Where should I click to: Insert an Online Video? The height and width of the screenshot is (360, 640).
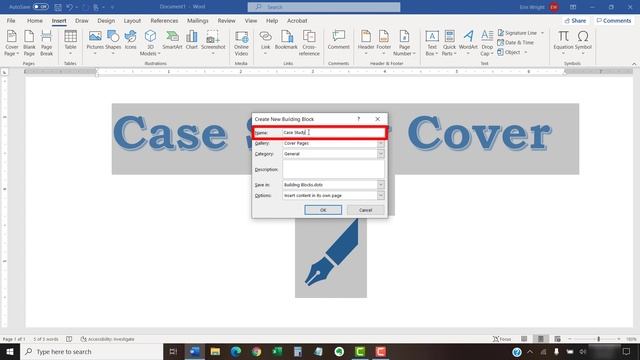[x=241, y=43]
